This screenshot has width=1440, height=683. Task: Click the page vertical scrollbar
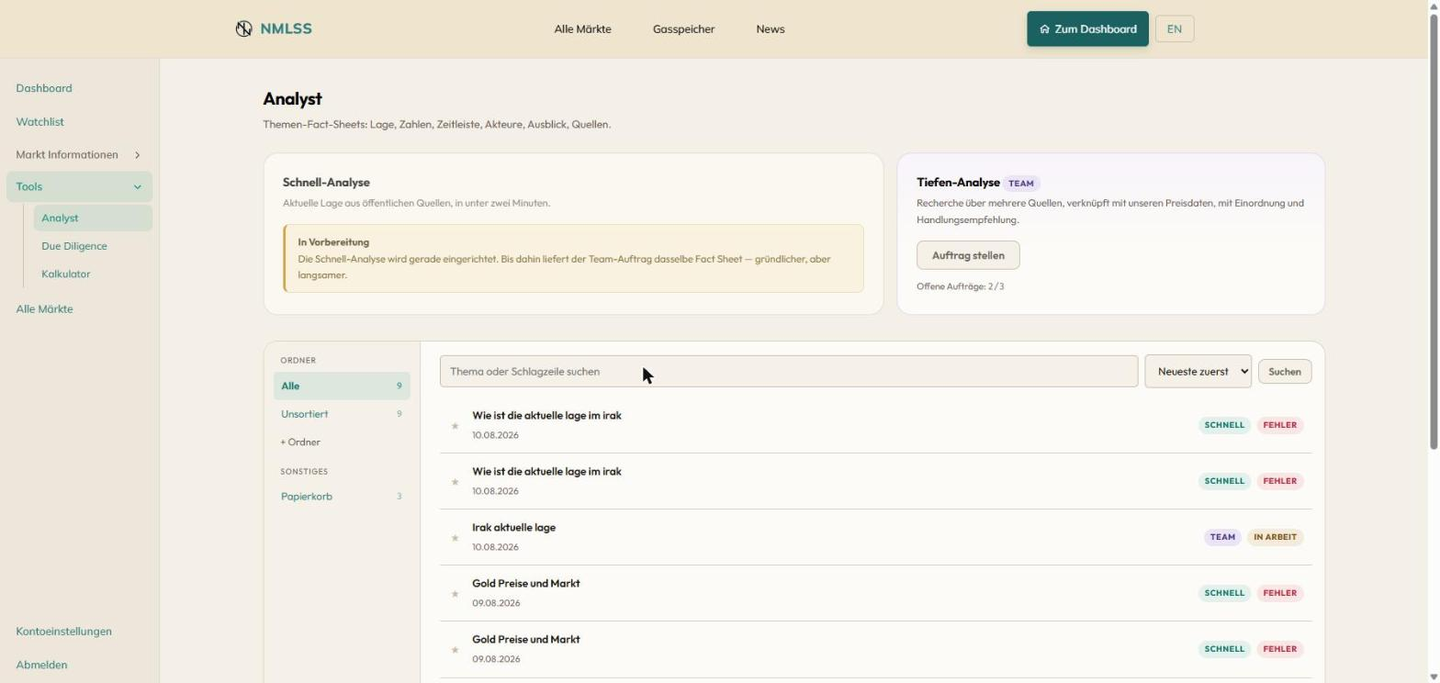tap(1433, 231)
